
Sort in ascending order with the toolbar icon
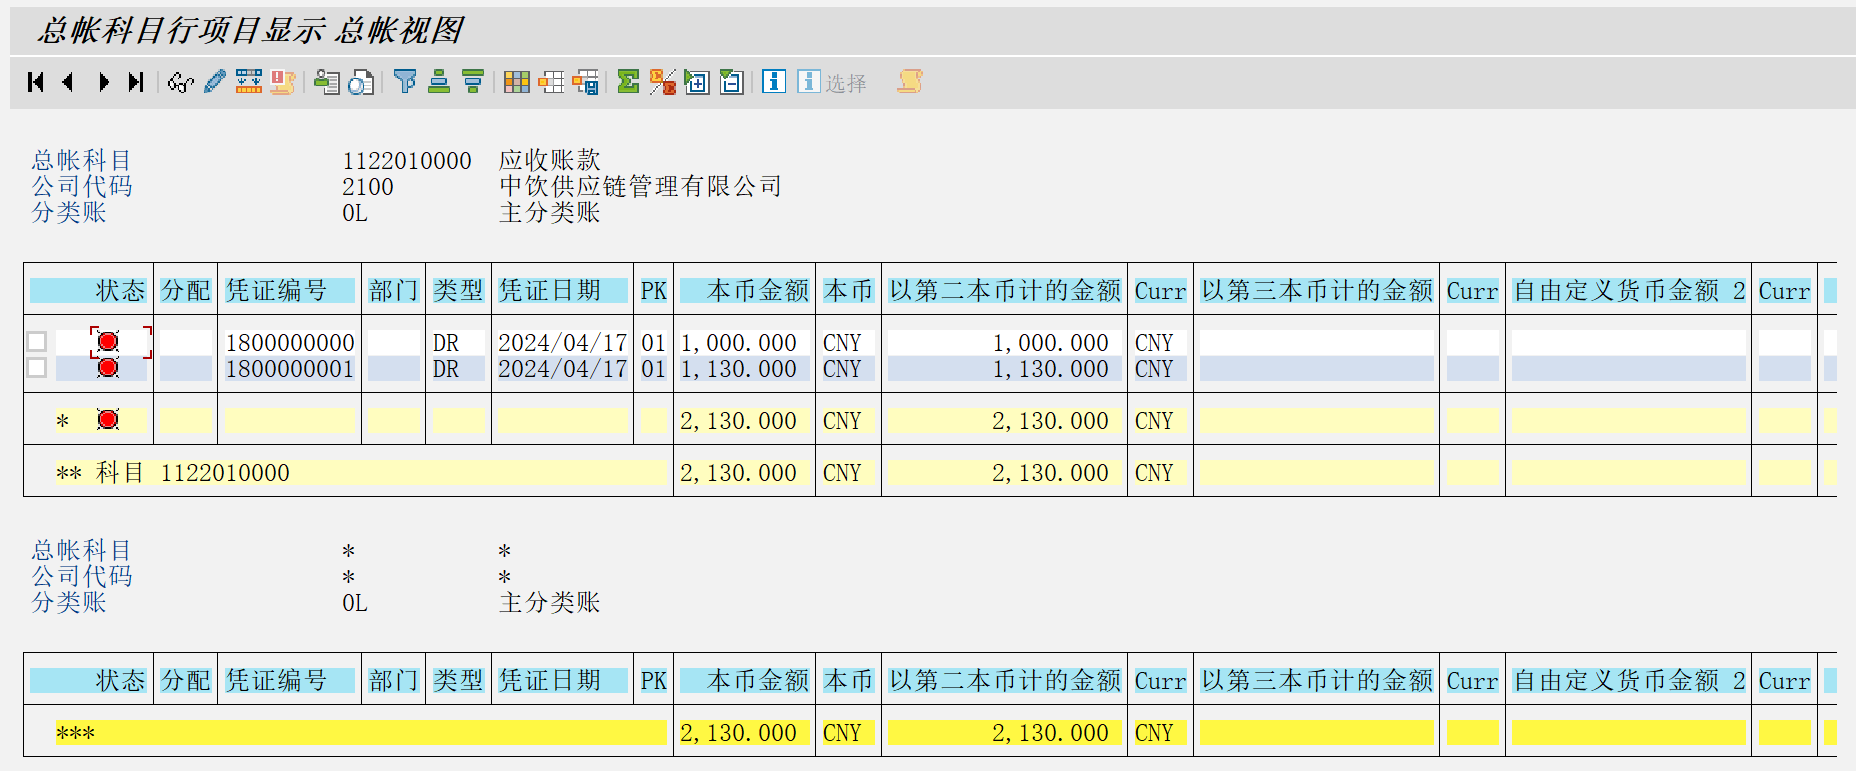[x=439, y=82]
